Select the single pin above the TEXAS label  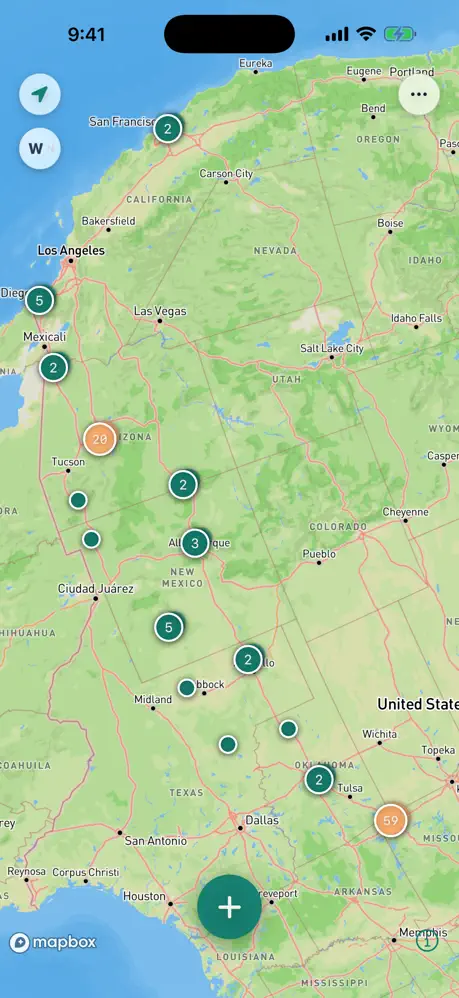228,744
